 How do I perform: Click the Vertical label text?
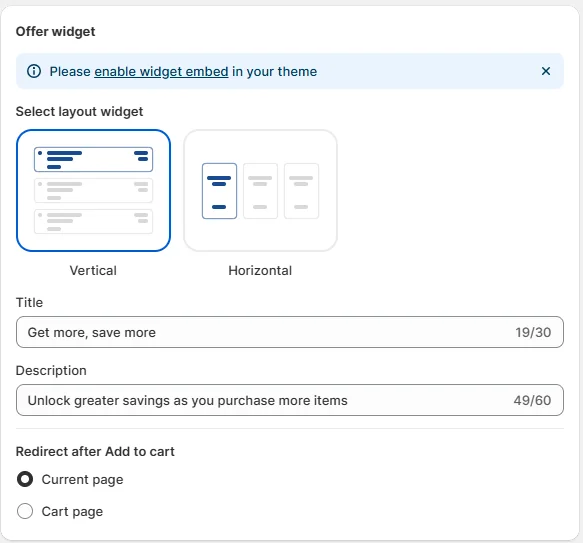point(93,270)
